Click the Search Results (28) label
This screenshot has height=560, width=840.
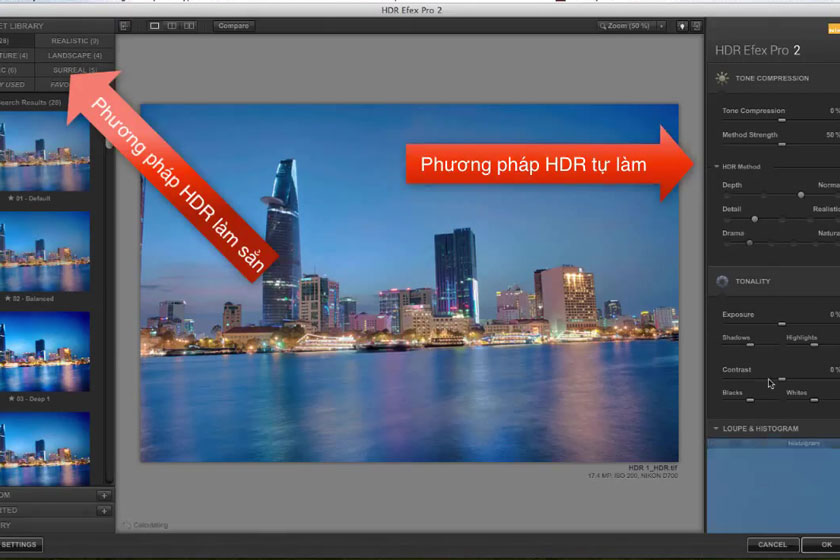point(31,102)
